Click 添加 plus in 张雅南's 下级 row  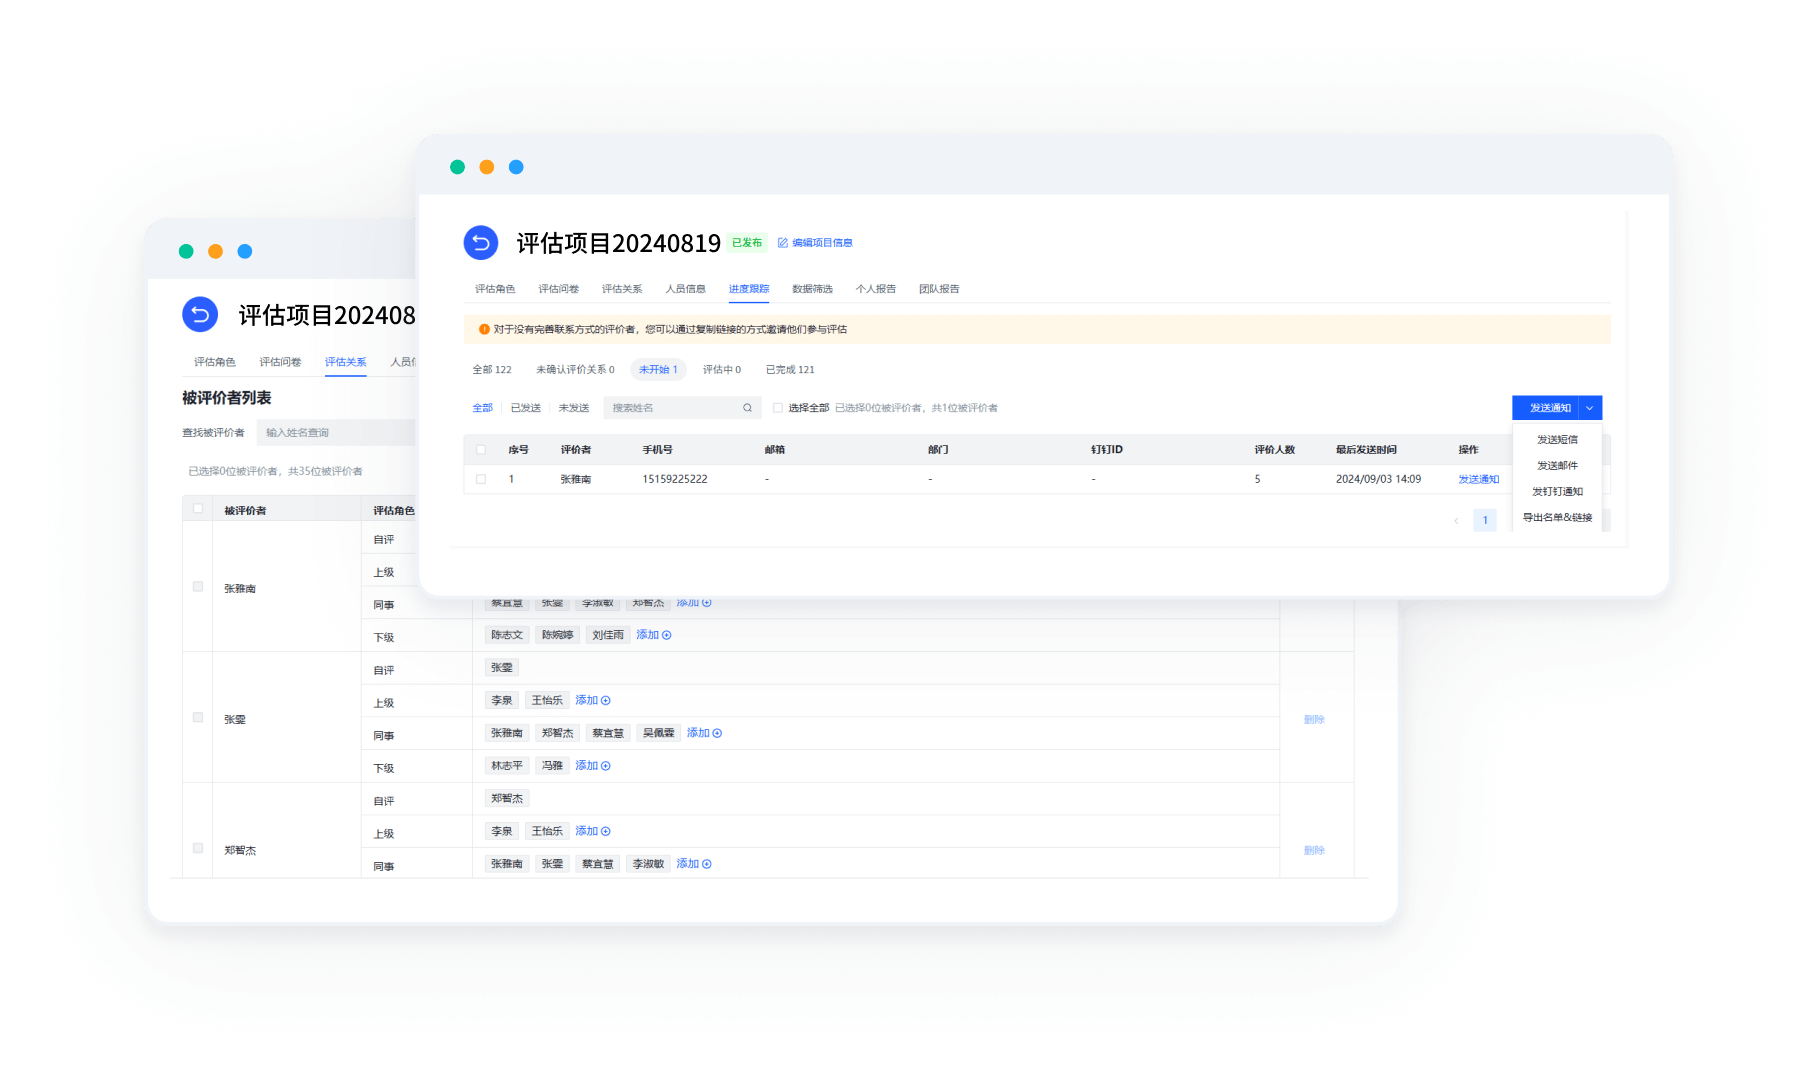click(654, 635)
